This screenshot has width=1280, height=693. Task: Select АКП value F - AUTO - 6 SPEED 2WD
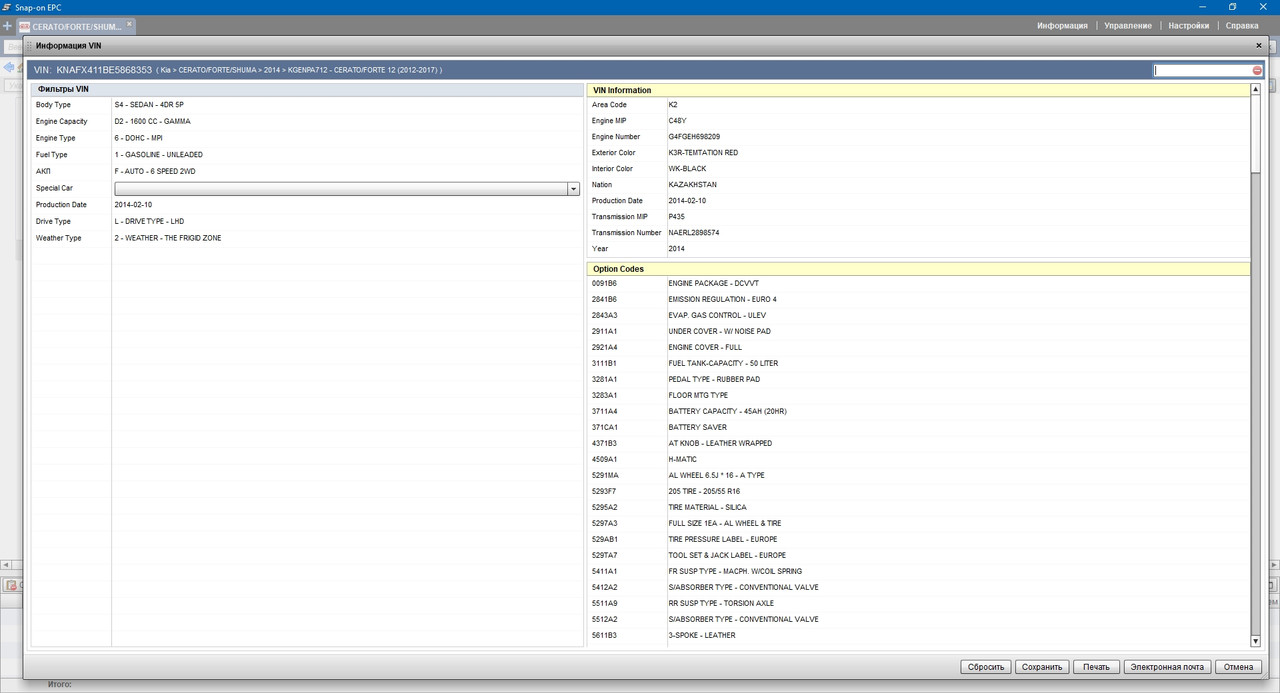(154, 171)
